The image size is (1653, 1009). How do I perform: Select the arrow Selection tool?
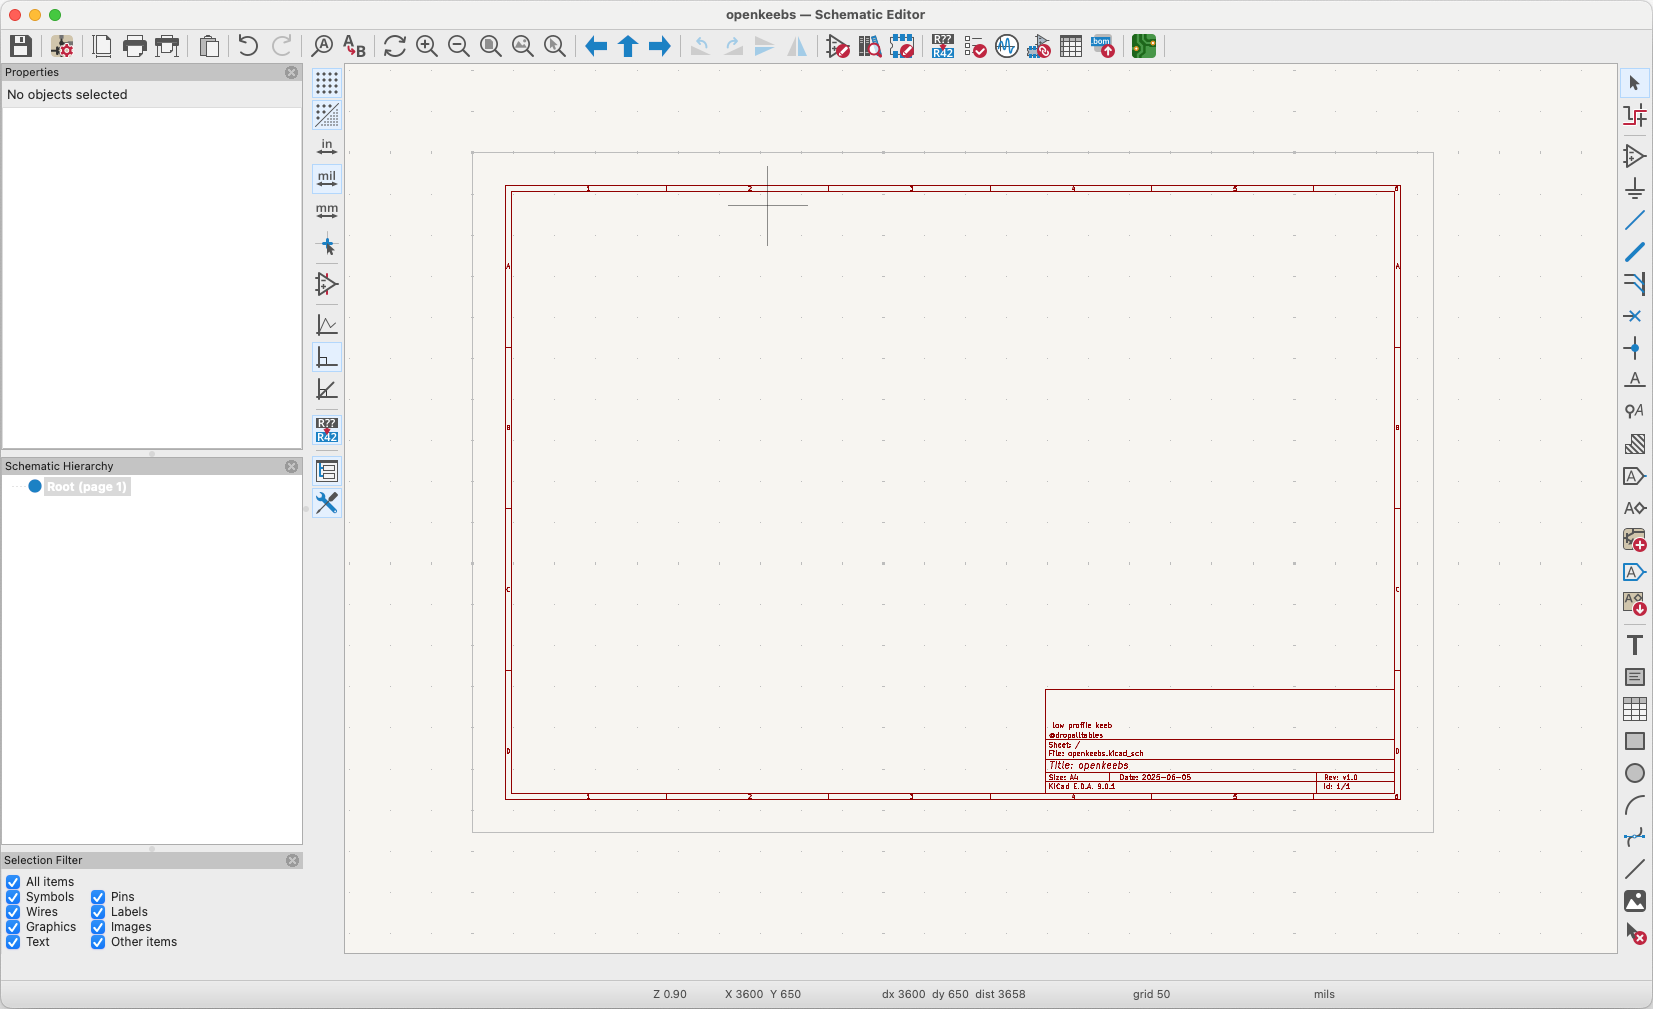coord(1635,83)
